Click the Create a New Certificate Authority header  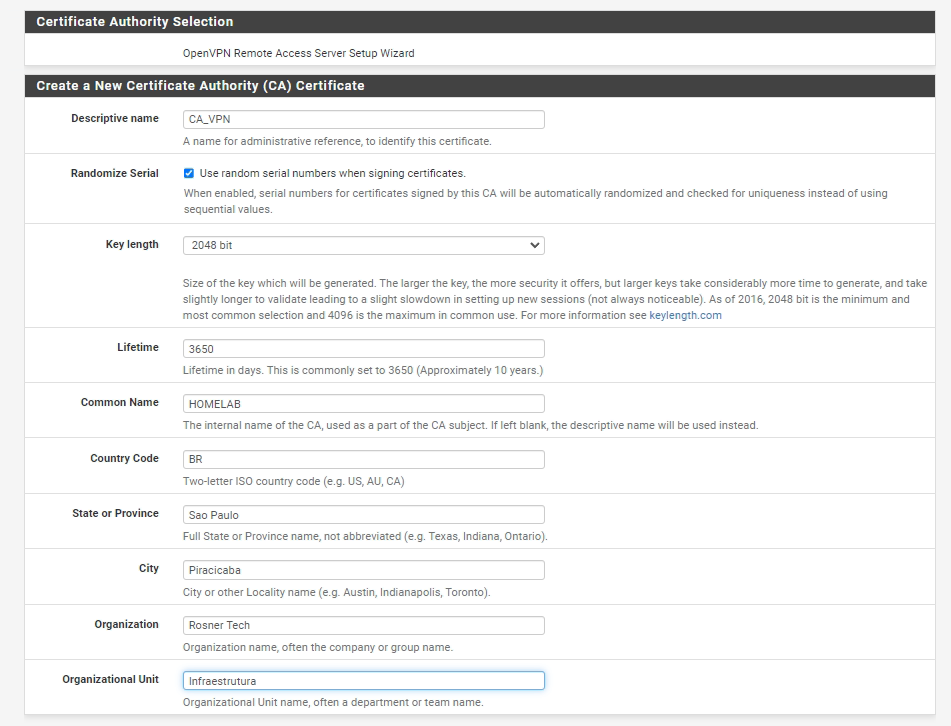click(x=200, y=86)
